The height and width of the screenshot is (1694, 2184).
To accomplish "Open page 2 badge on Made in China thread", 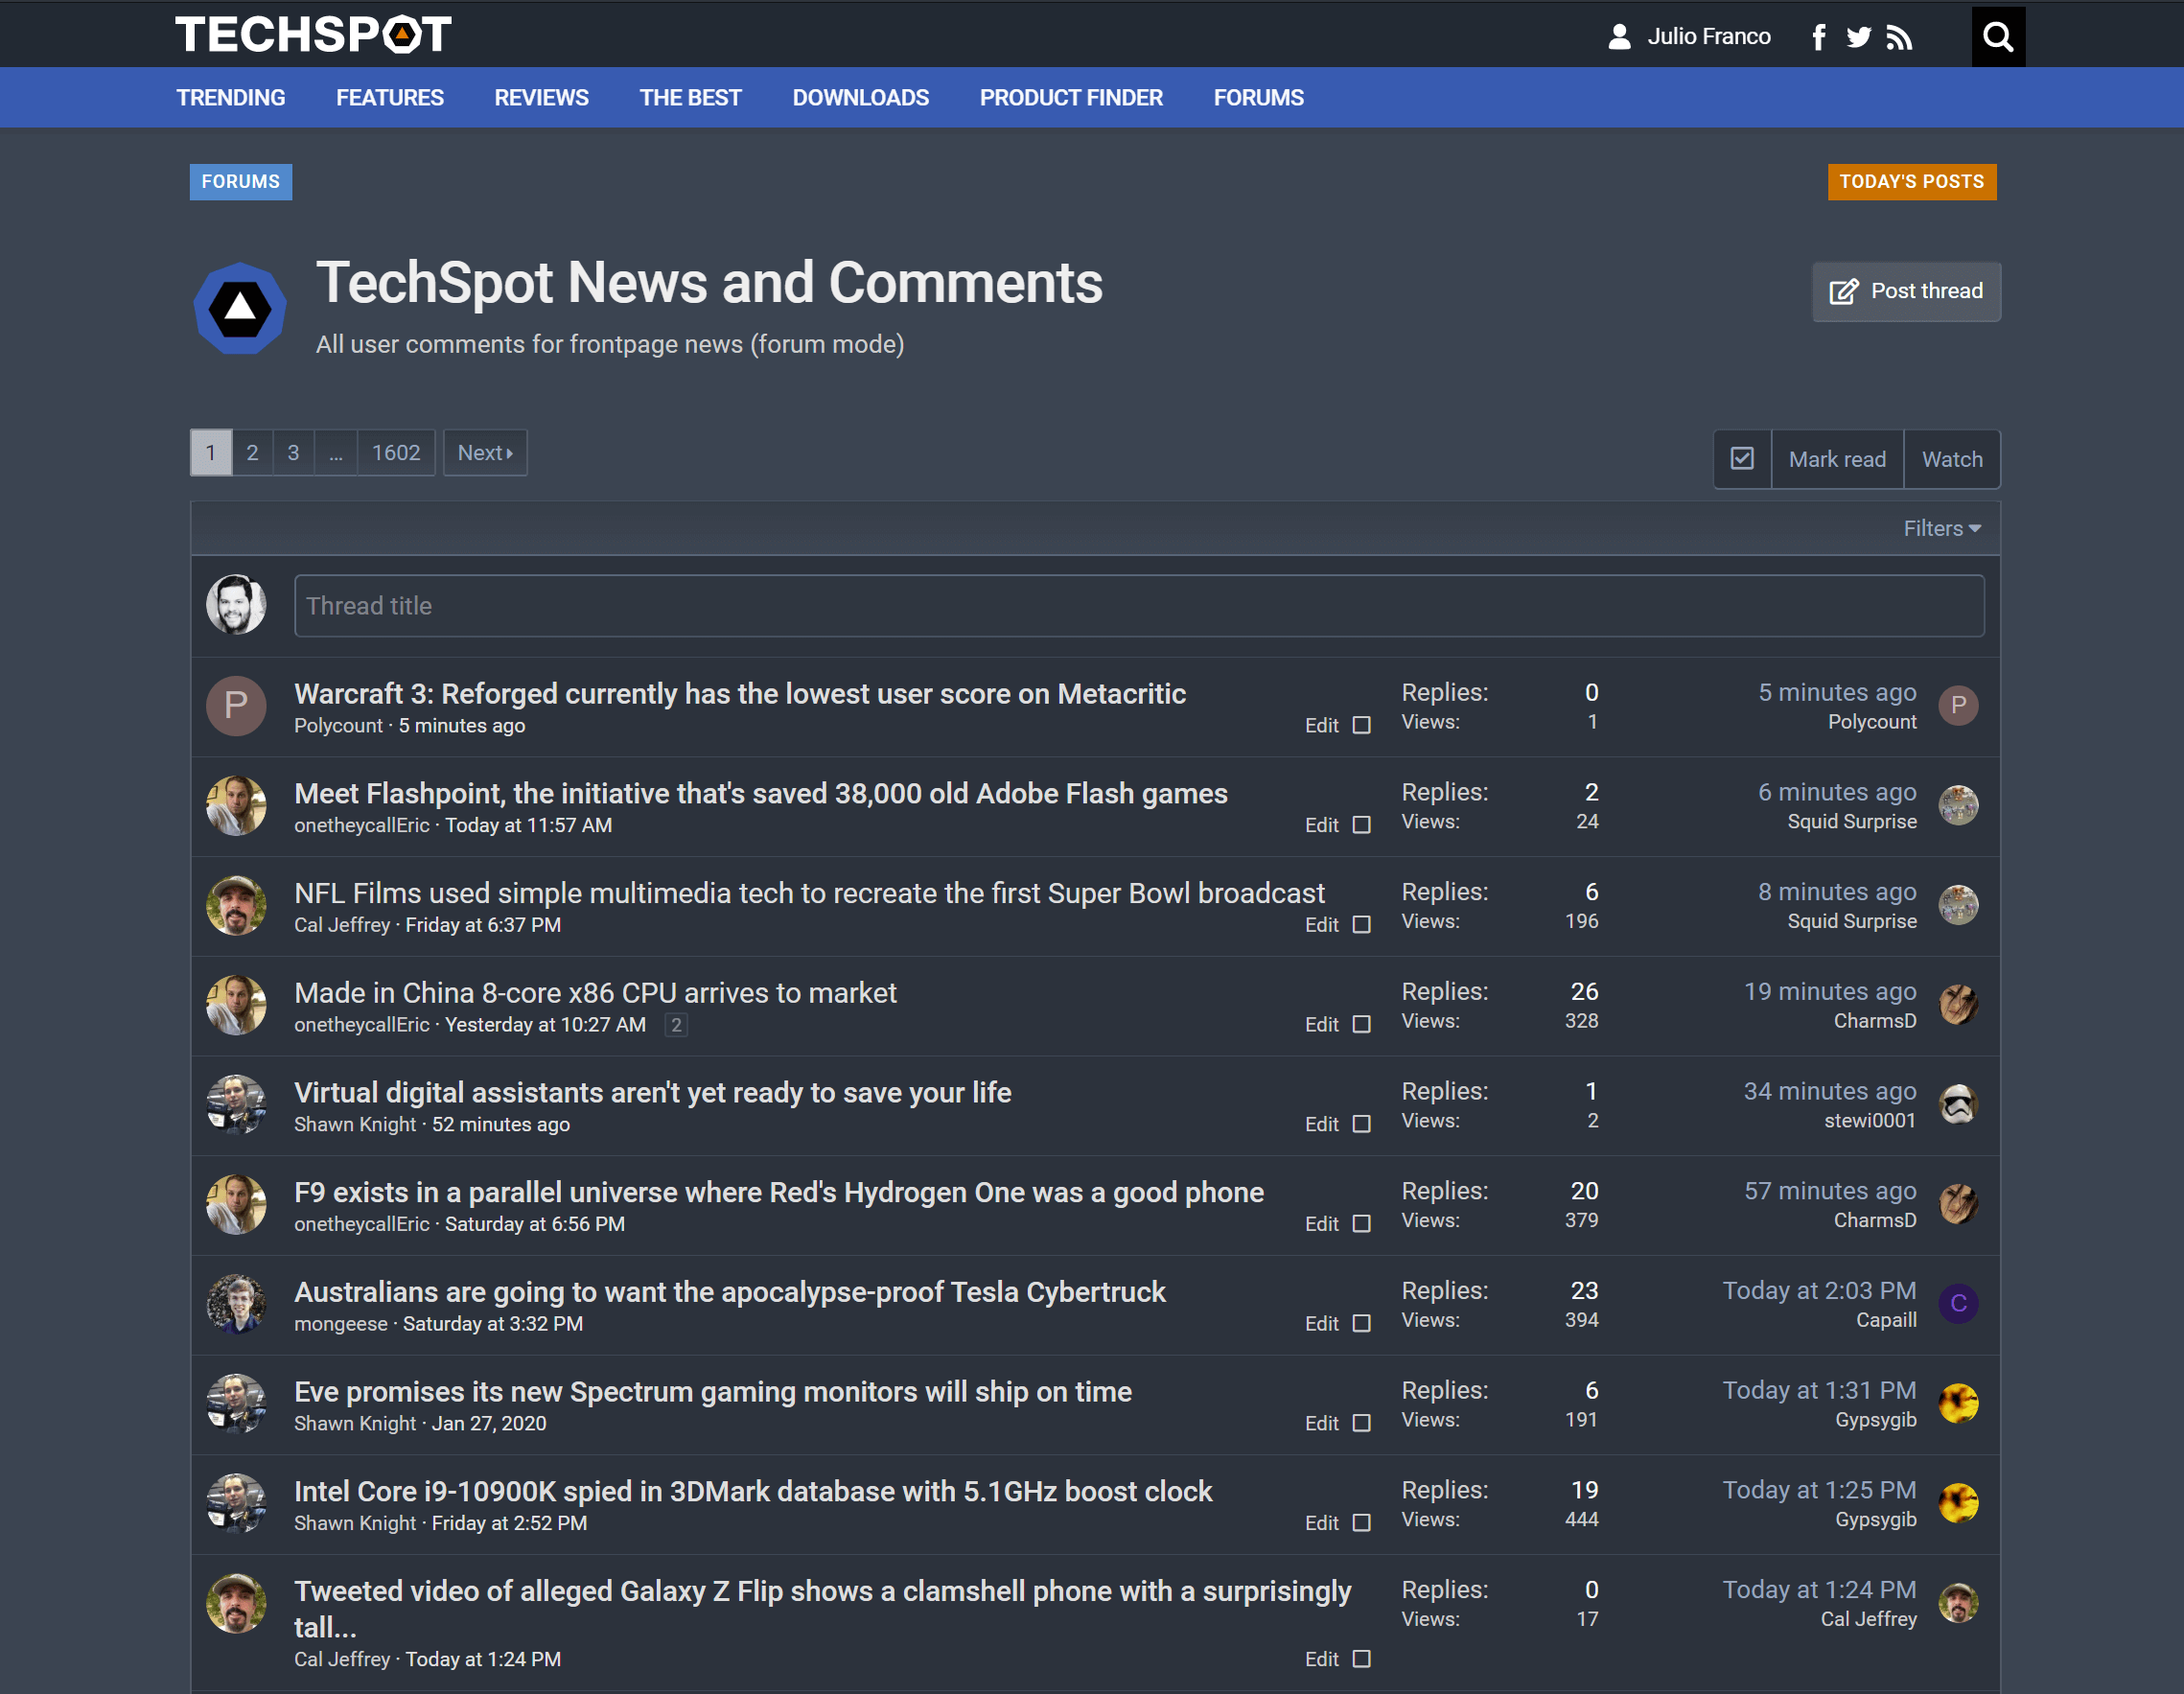I will [676, 1025].
